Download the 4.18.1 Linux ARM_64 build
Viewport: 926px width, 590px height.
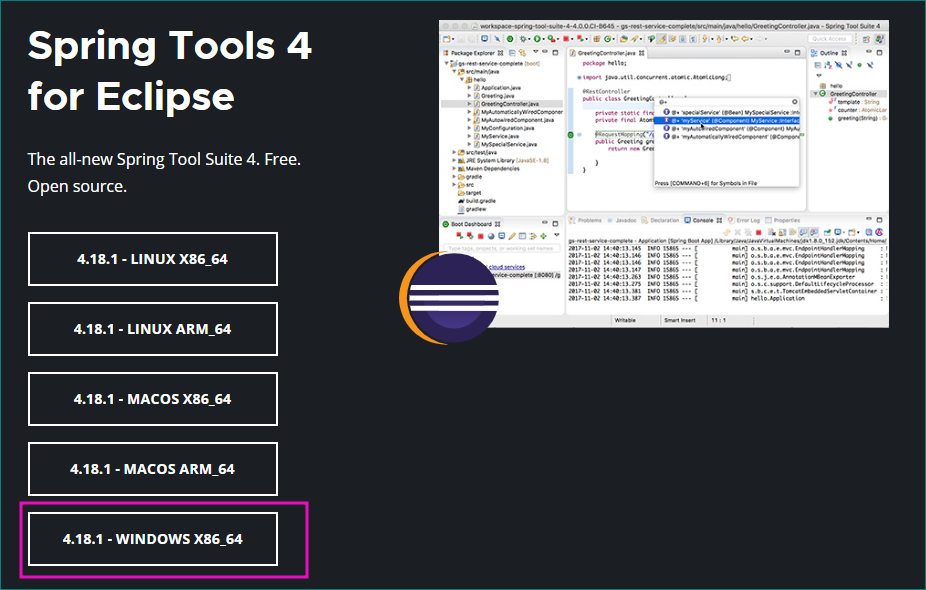pyautogui.click(x=152, y=329)
